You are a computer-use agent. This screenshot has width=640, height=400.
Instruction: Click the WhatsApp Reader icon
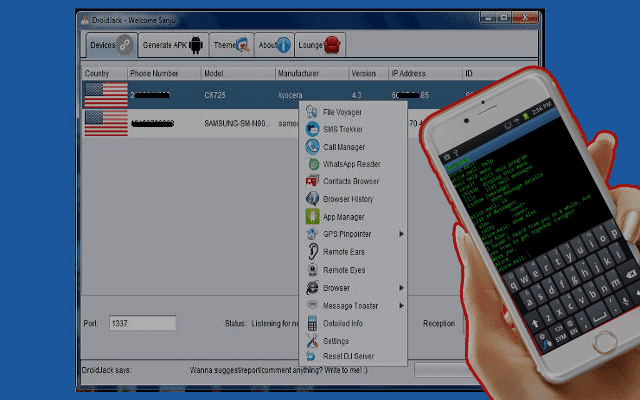[x=313, y=164]
